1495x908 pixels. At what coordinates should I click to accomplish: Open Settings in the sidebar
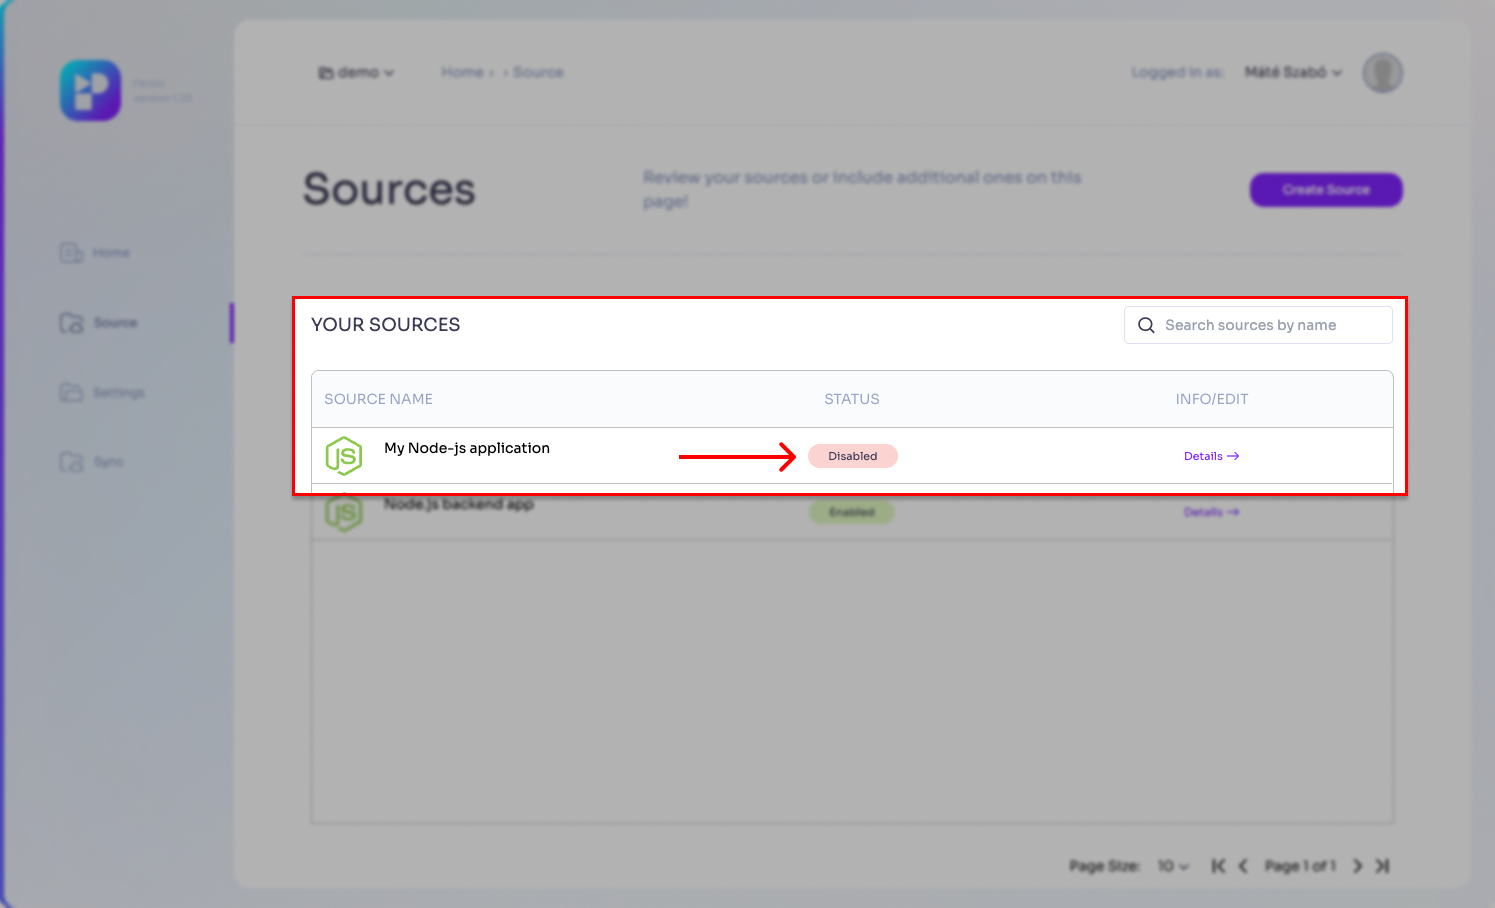click(x=102, y=393)
